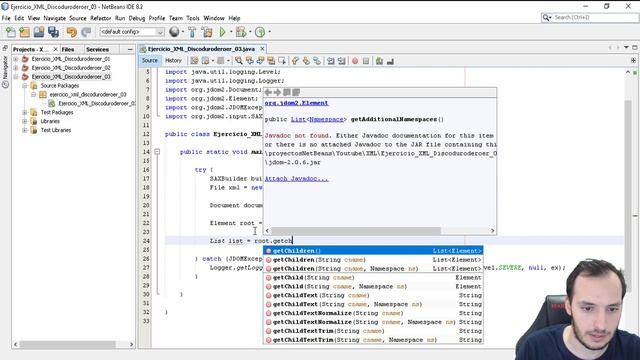
Task: Switch to the History view
Action: click(x=173, y=60)
